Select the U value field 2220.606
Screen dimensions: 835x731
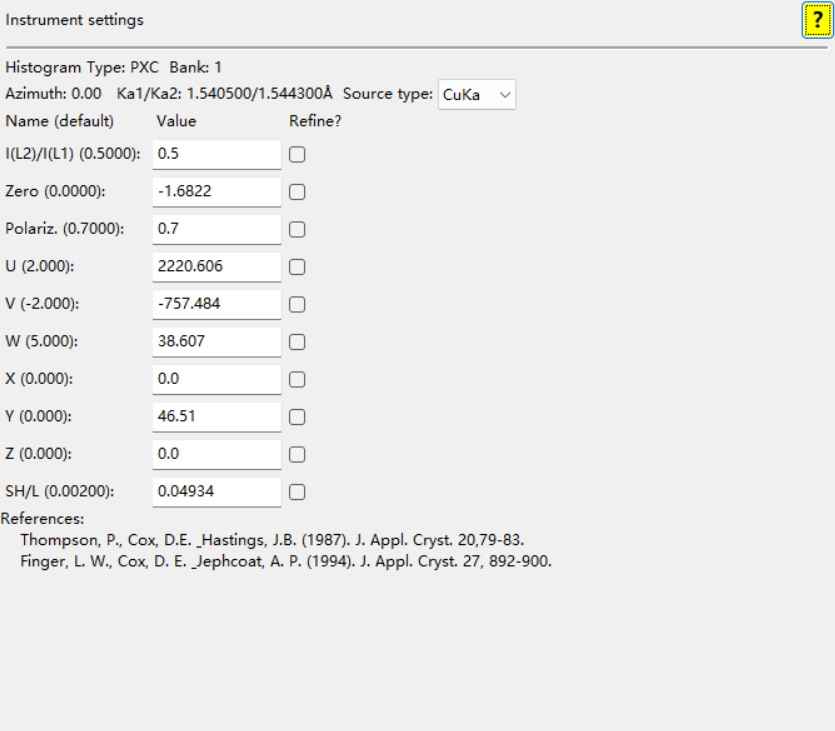[217, 267]
